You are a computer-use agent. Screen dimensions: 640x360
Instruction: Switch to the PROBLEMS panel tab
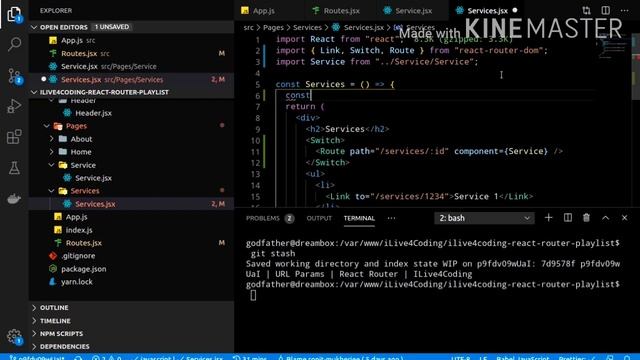click(262, 218)
